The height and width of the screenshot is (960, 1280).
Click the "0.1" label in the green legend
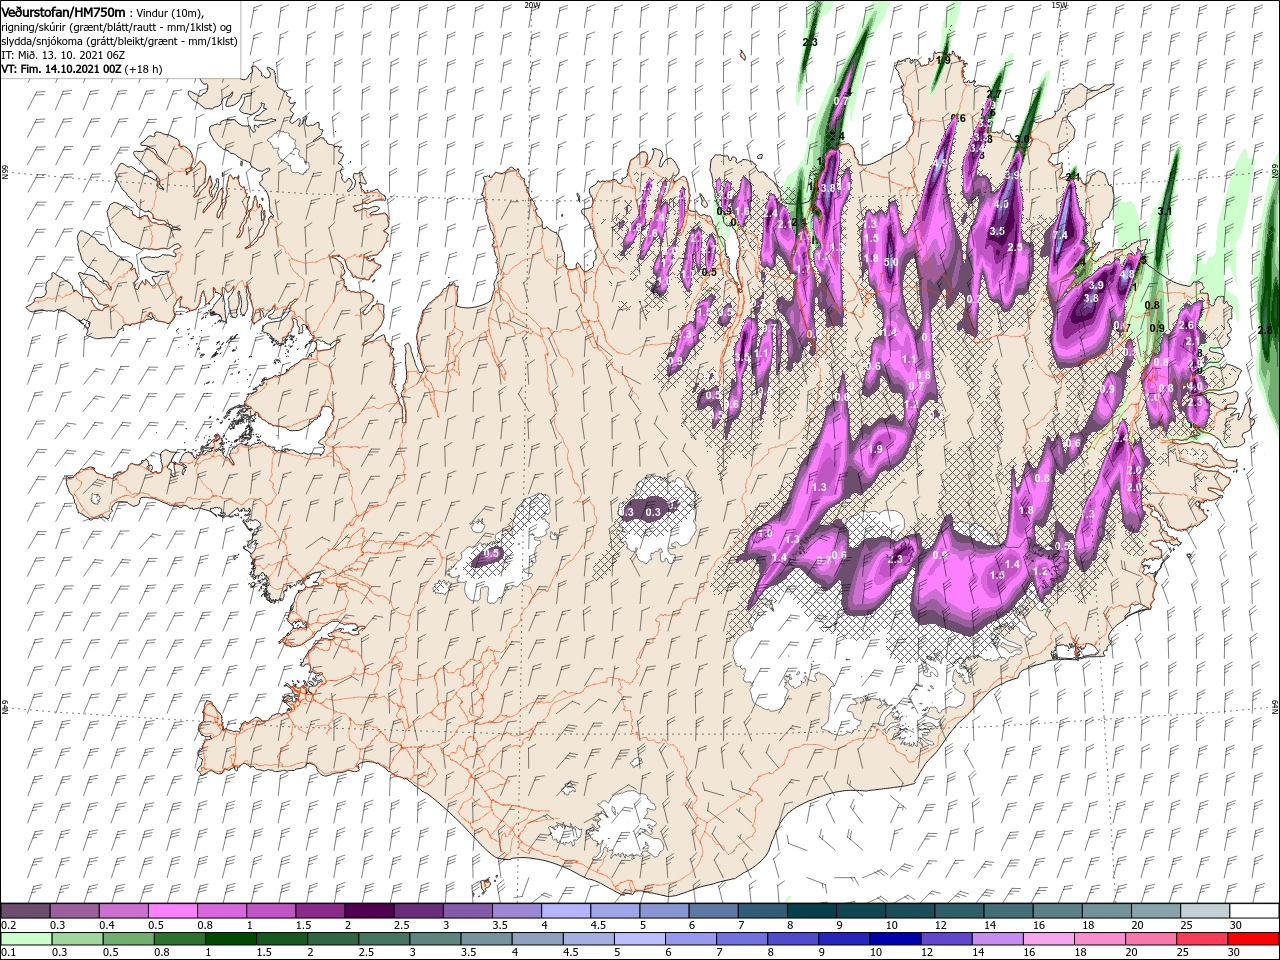coord(8,953)
